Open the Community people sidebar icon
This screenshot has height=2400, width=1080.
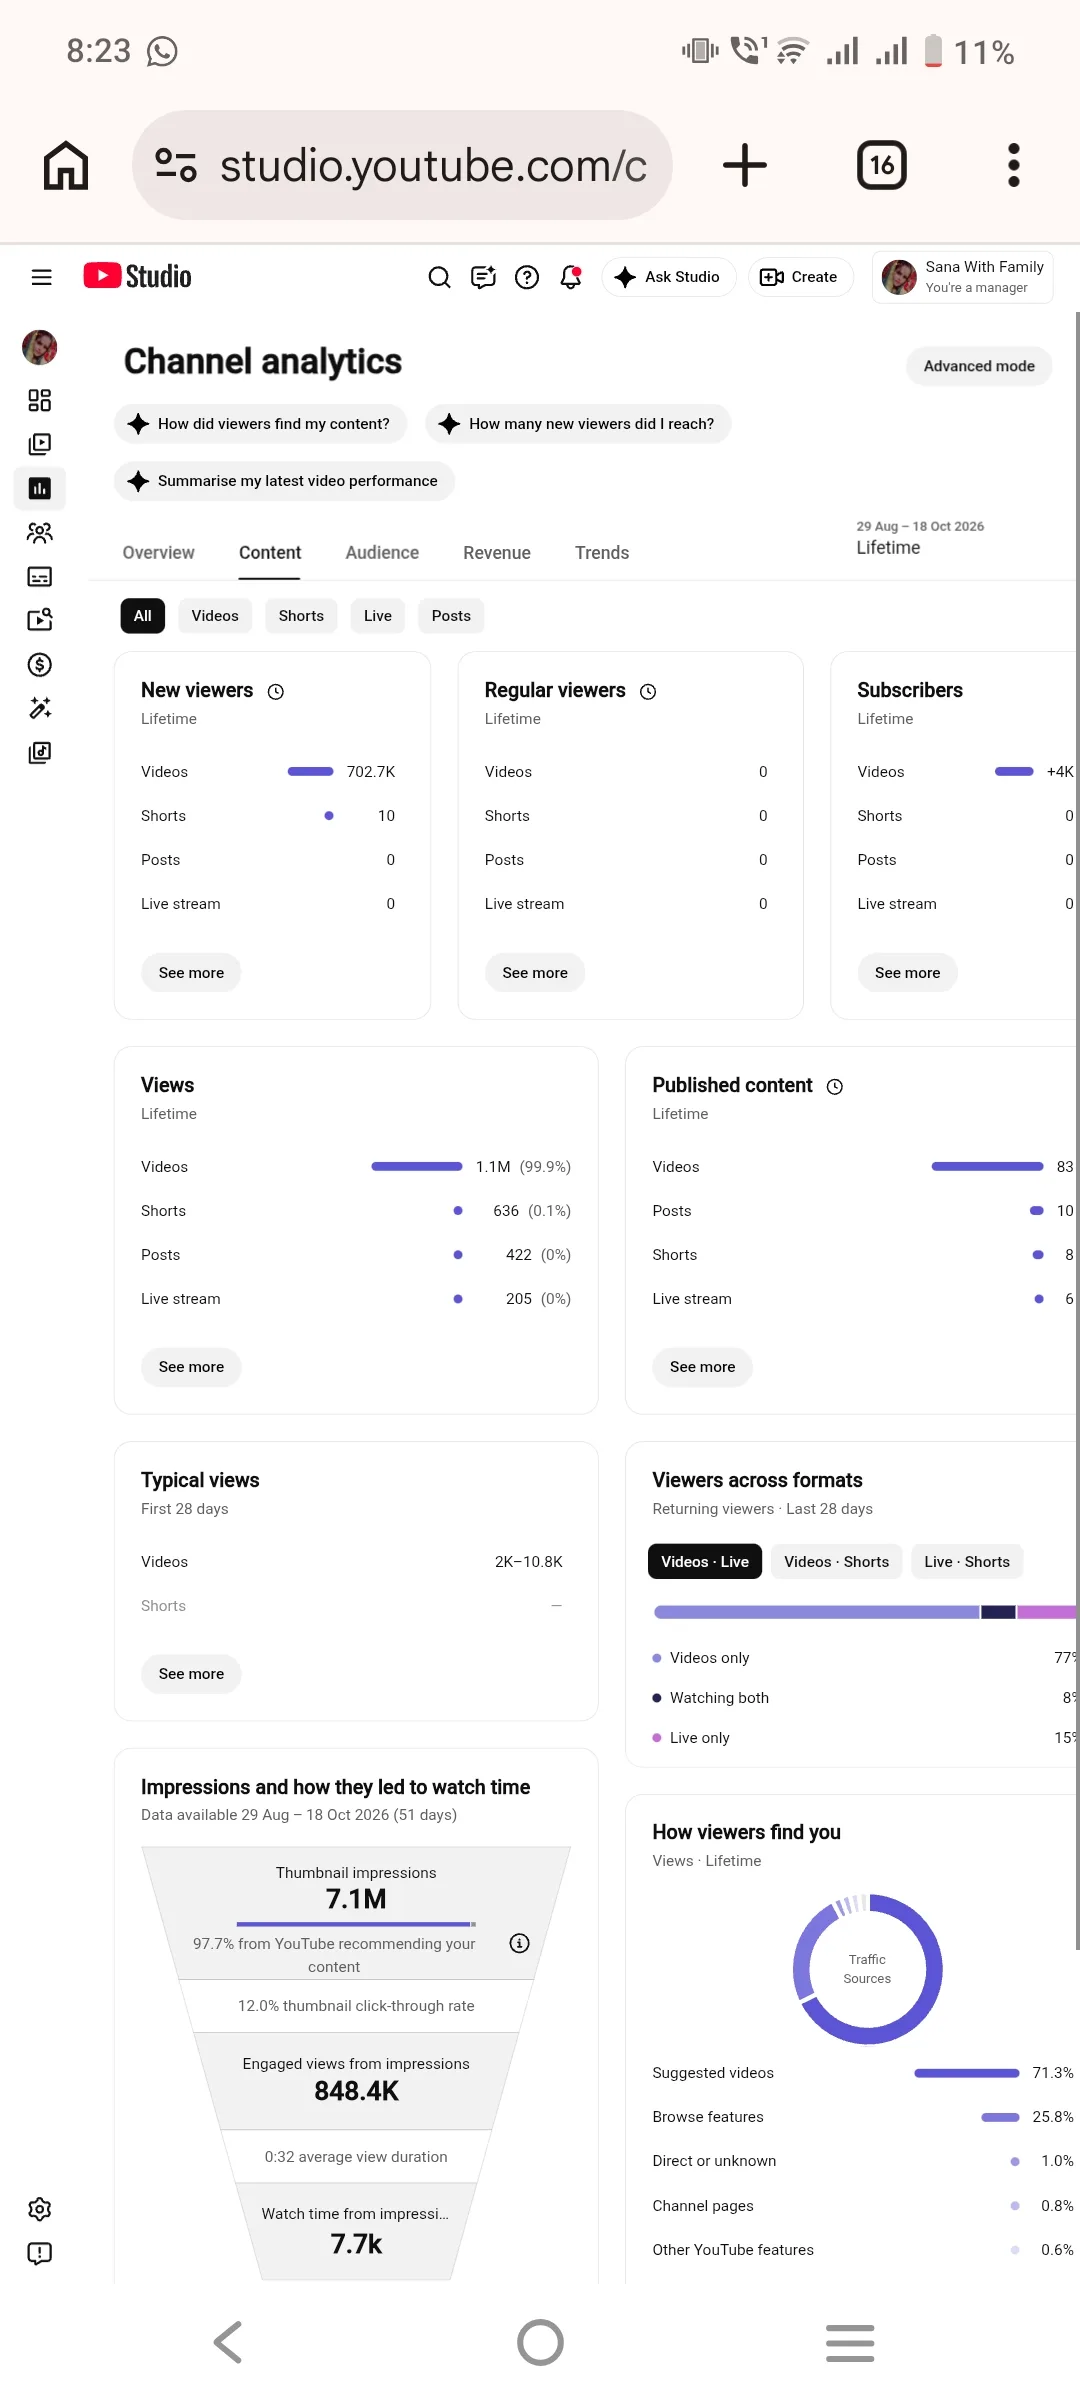[40, 533]
